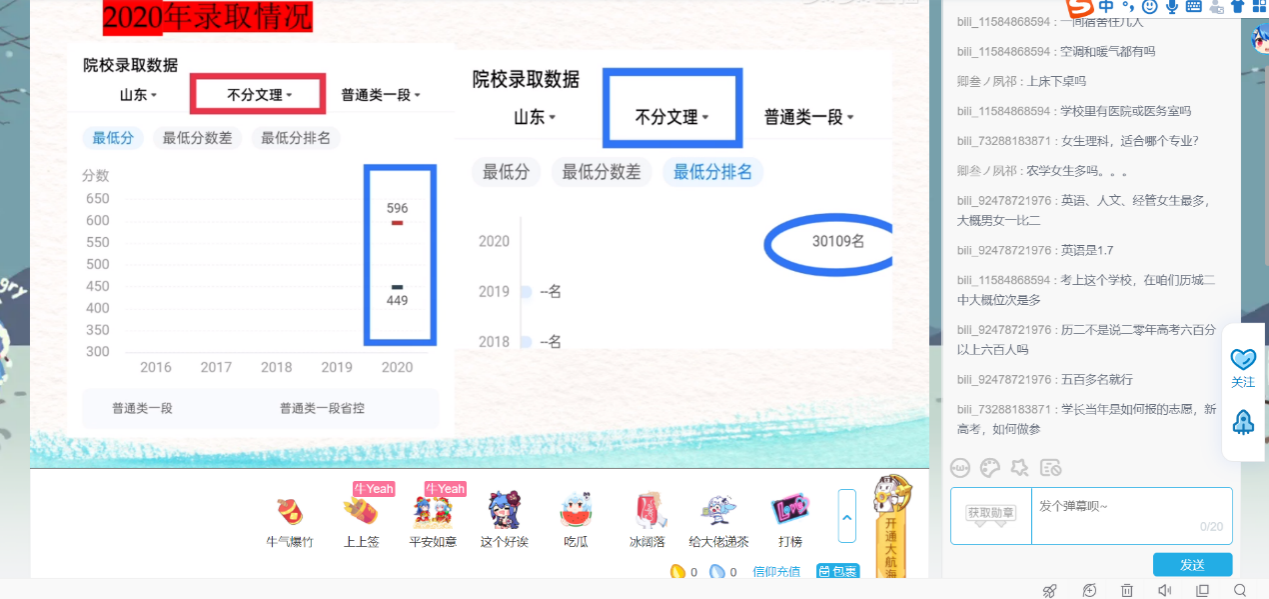Toggle 关注 follow heart button
1269x599 pixels.
(x=1243, y=368)
